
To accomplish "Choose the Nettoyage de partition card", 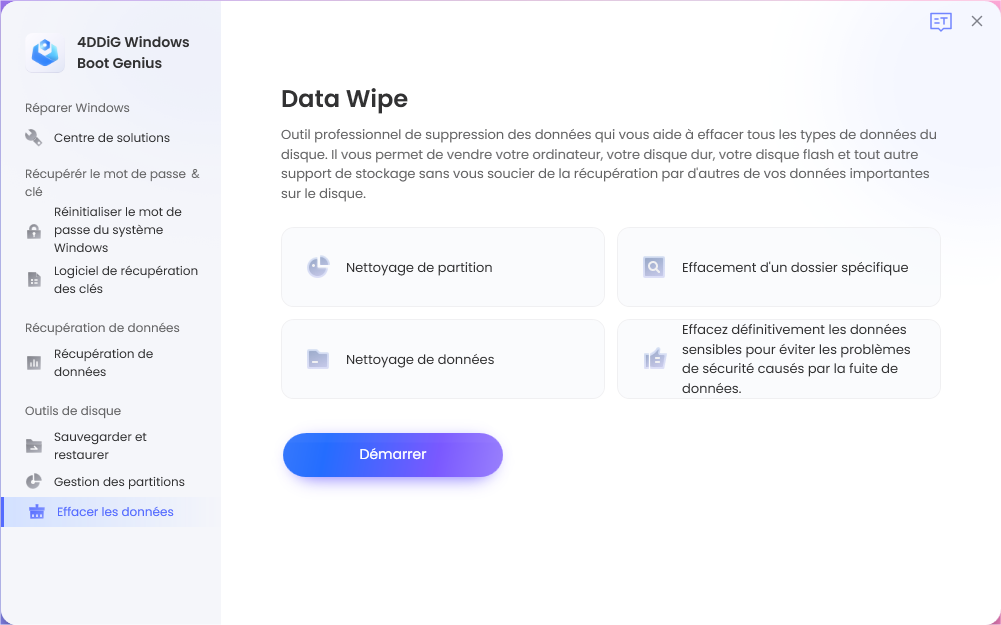I will 442,267.
